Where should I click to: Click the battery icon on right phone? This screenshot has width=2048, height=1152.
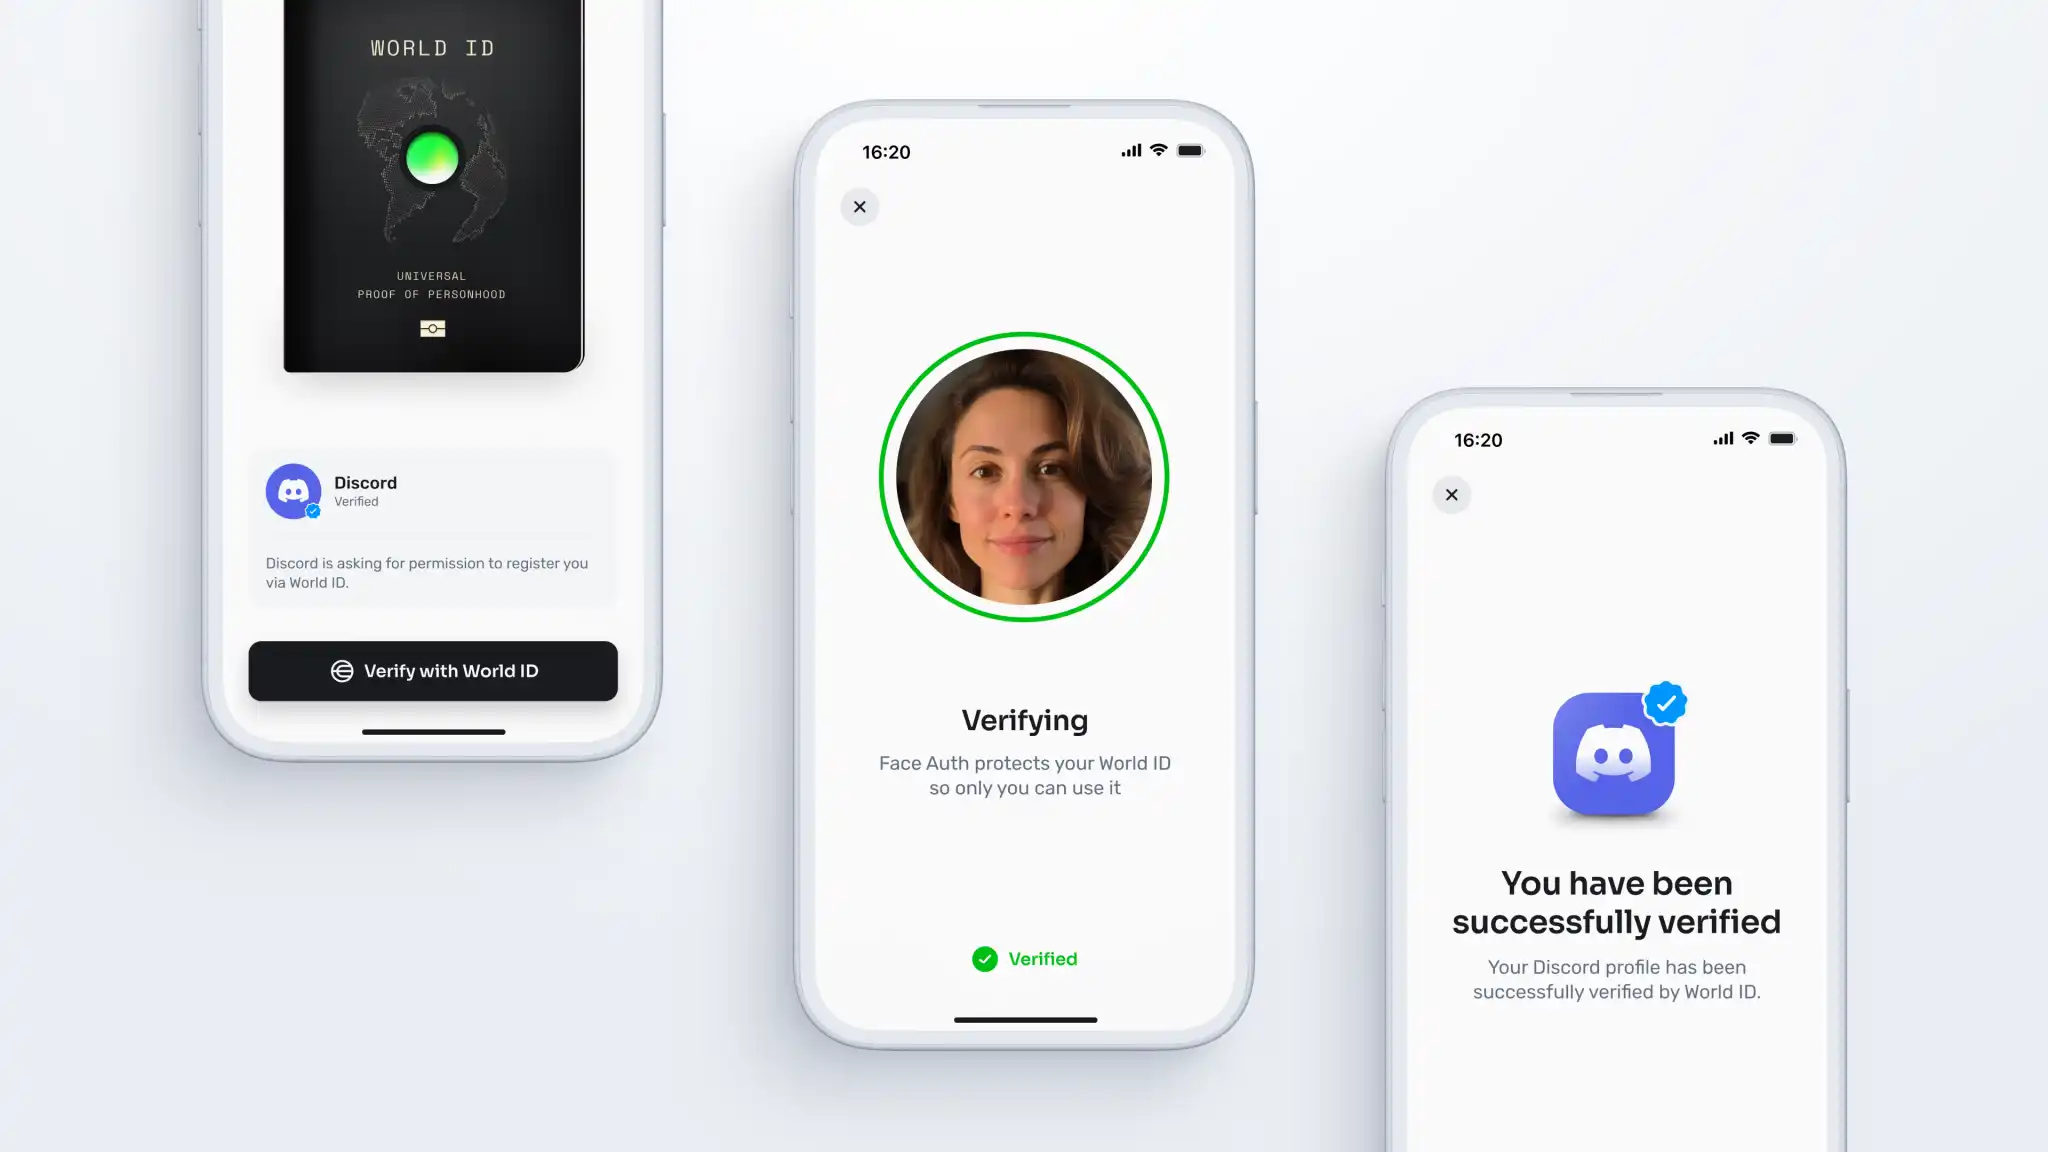point(1781,440)
